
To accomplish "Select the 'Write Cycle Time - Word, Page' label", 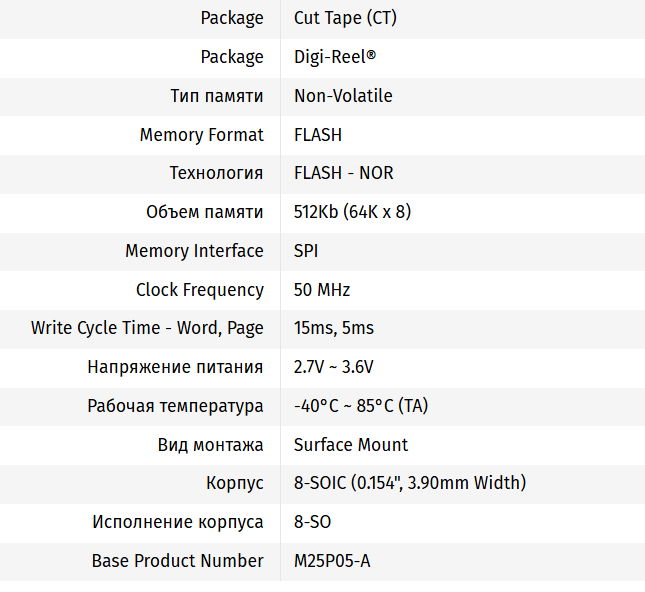I will [147, 328].
